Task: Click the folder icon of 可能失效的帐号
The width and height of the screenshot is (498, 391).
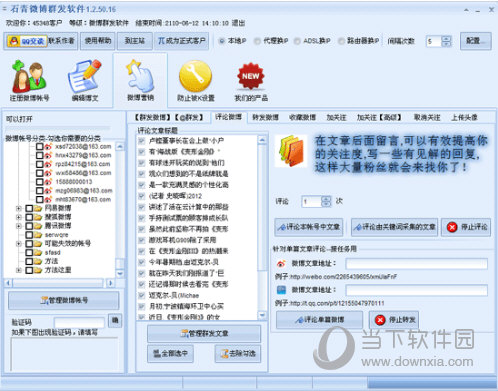Action: click(38, 243)
